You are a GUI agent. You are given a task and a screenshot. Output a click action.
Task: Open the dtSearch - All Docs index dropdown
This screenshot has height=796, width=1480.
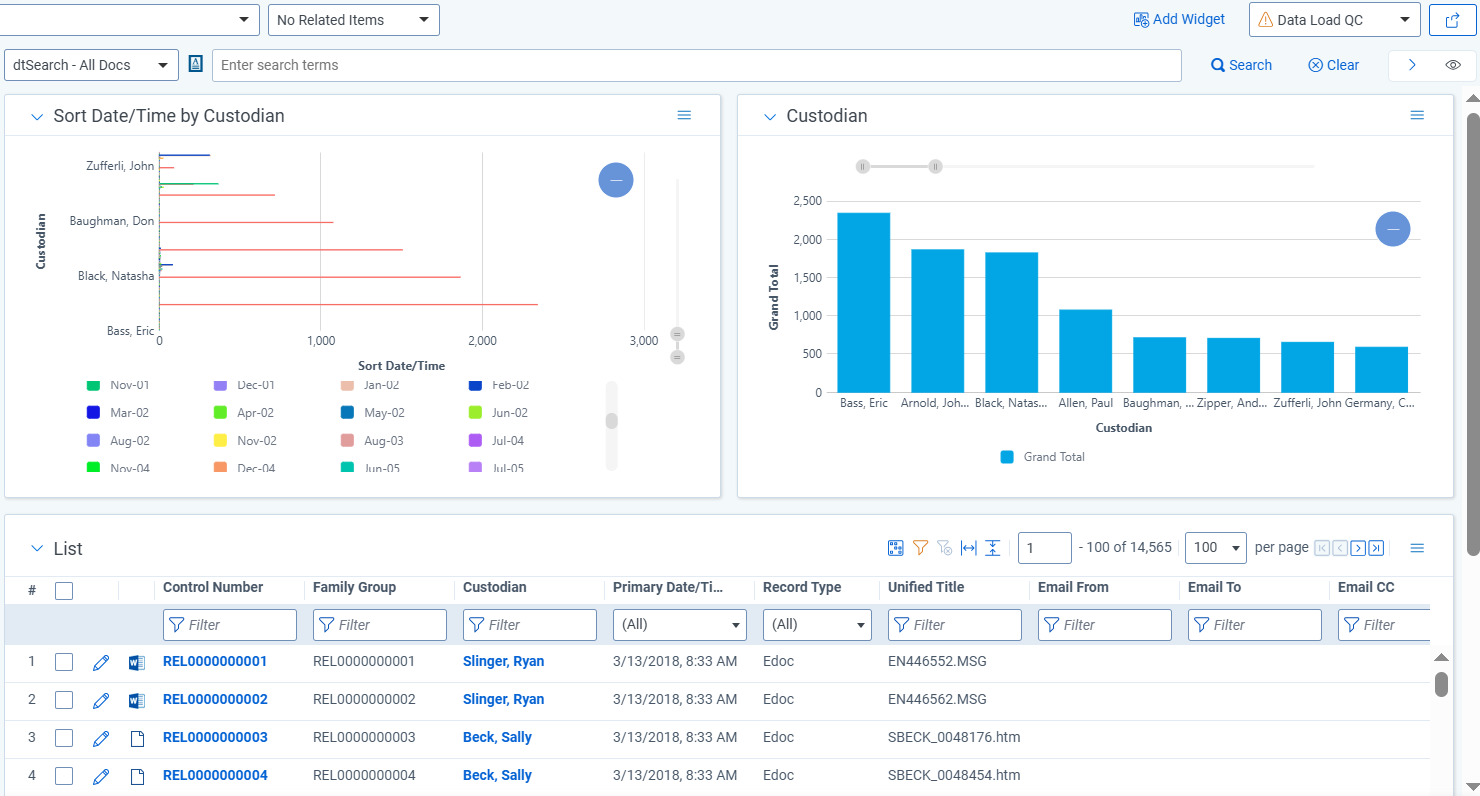(x=92, y=65)
